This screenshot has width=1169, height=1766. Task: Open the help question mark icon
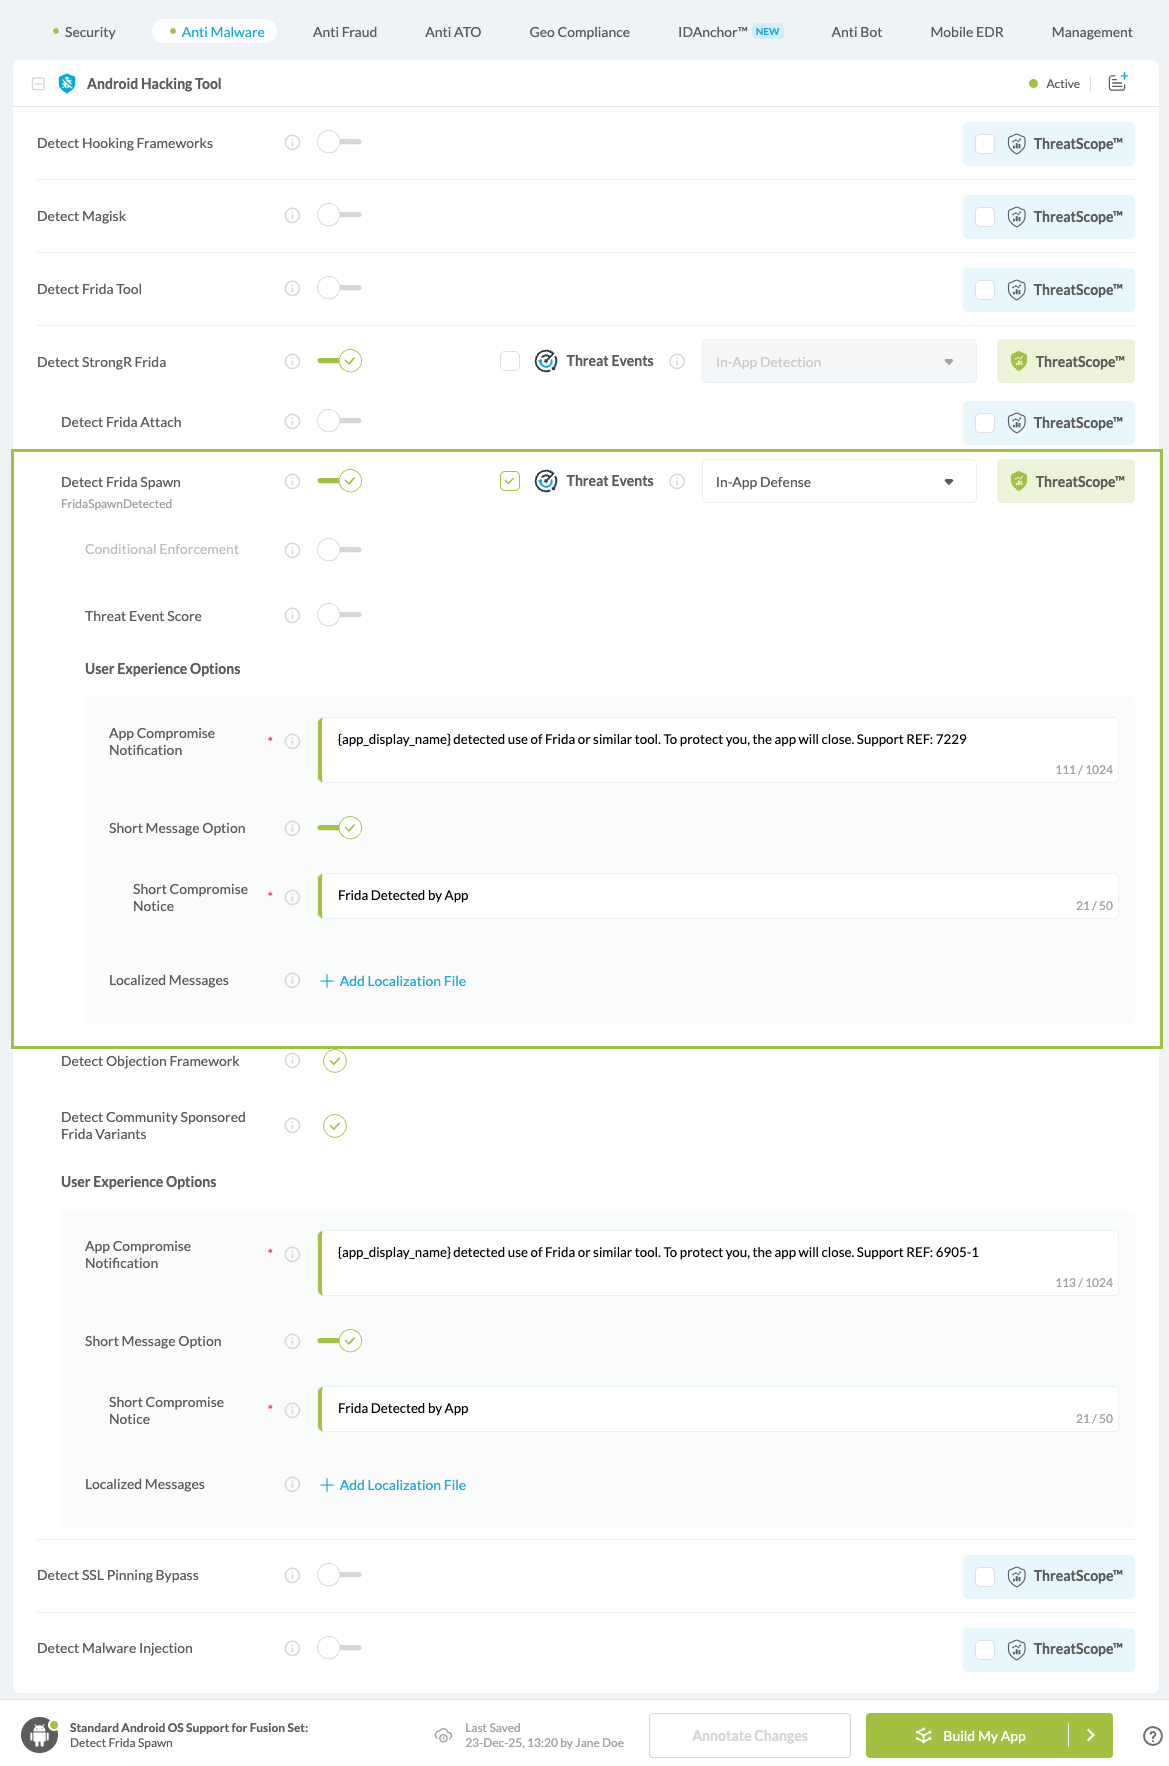point(1152,1736)
